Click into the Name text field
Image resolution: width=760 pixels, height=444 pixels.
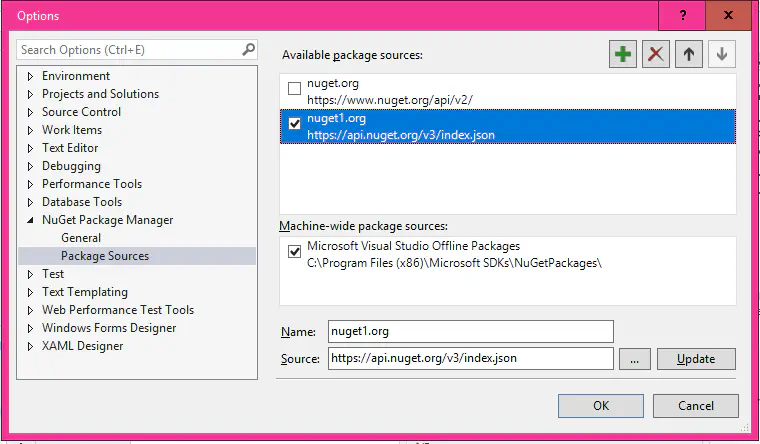pyautogui.click(x=470, y=331)
